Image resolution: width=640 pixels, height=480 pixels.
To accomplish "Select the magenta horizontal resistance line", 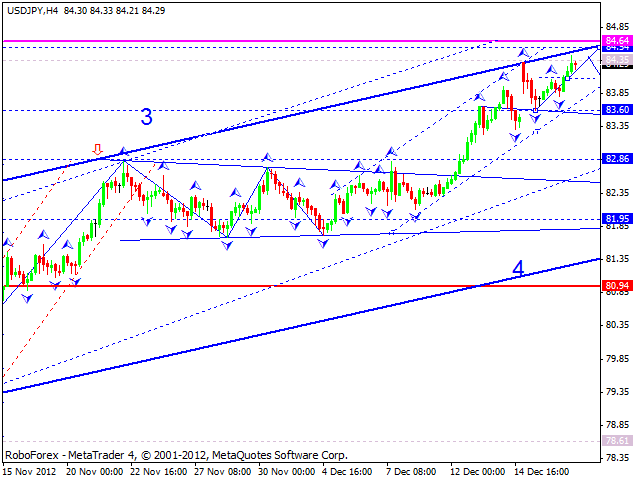I will coord(300,41).
